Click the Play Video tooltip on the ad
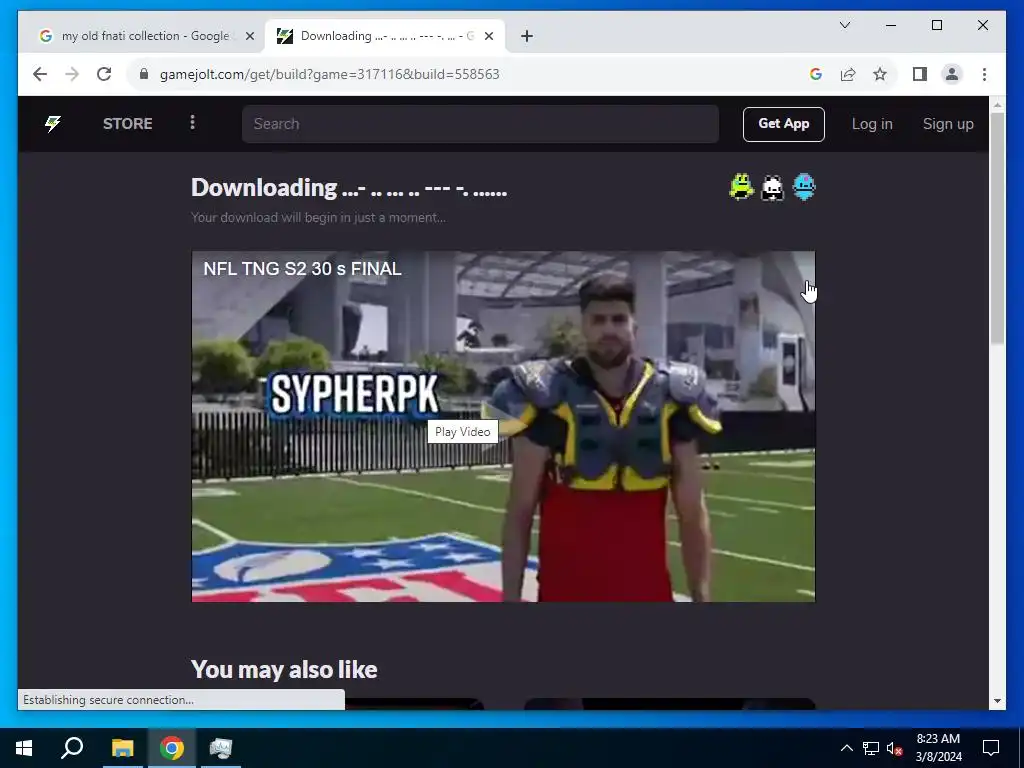The image size is (1024, 768). [x=462, y=432]
